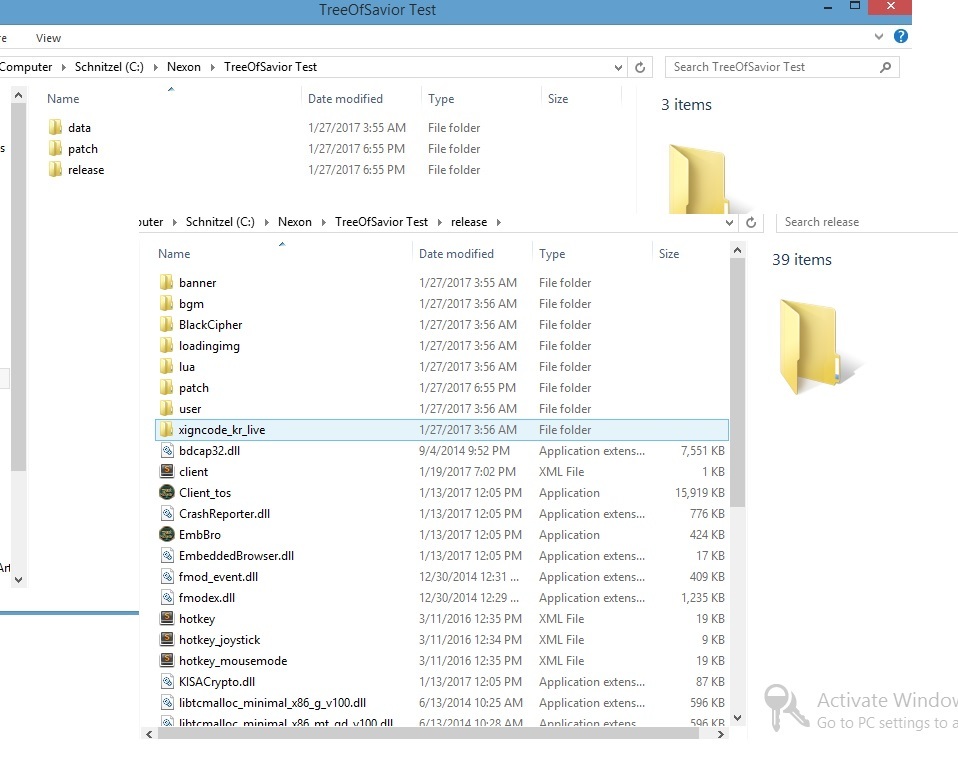Image resolution: width=958 pixels, height=763 pixels.
Task: Click the hotkey XML file icon
Action: [x=167, y=619]
